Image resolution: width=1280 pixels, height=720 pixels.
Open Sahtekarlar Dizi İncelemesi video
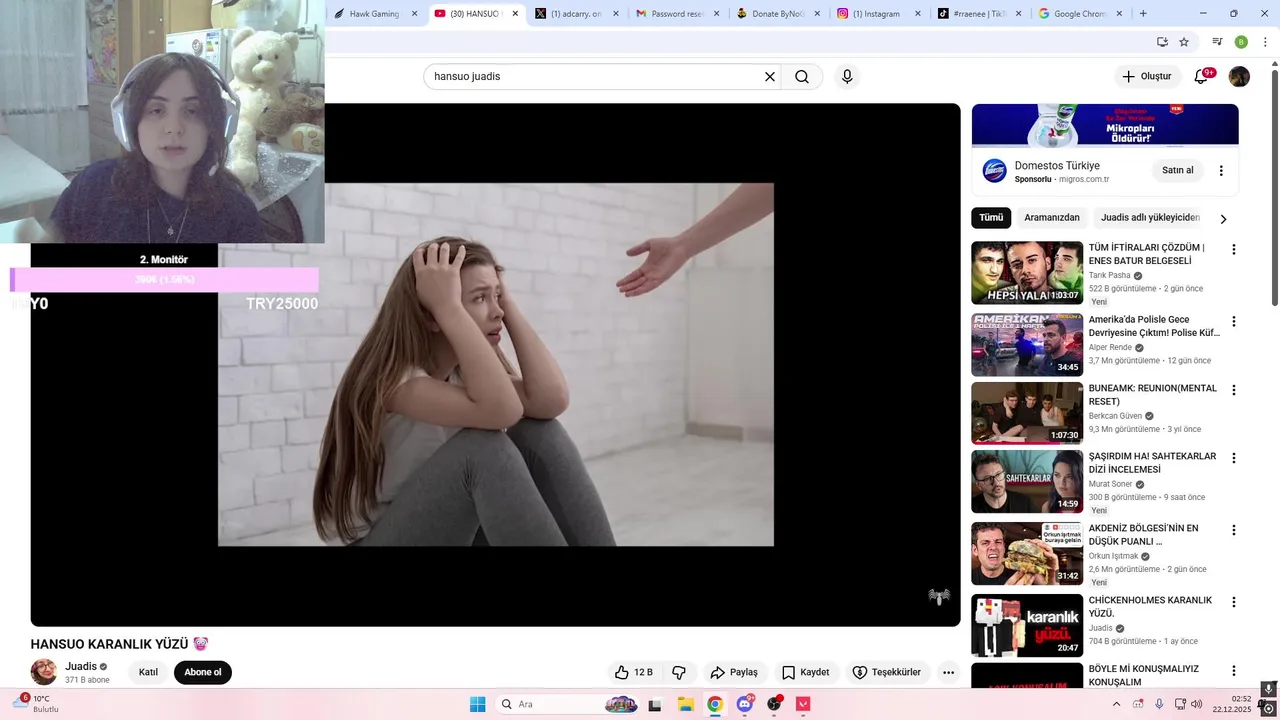(x=1027, y=481)
